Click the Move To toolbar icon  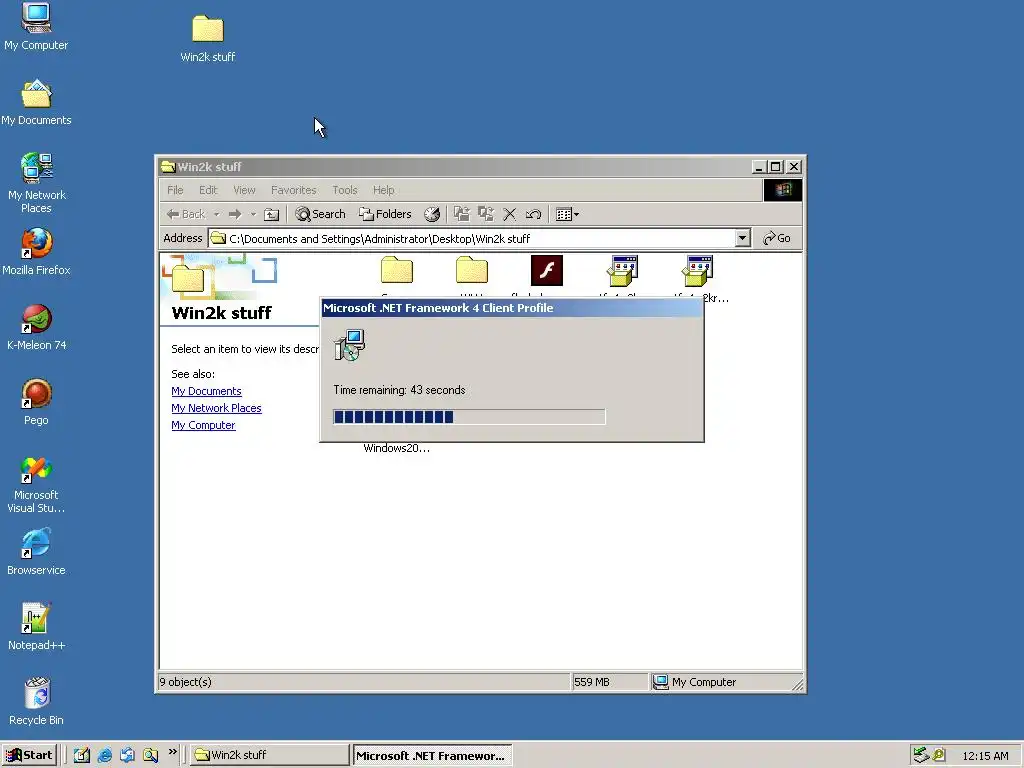tap(462, 214)
